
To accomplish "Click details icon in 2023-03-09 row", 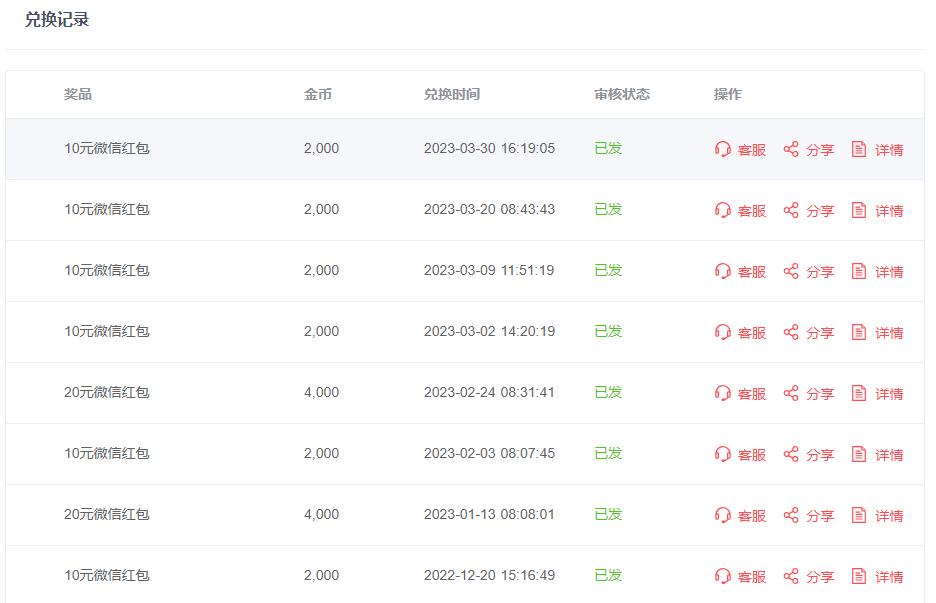I will coord(858,270).
